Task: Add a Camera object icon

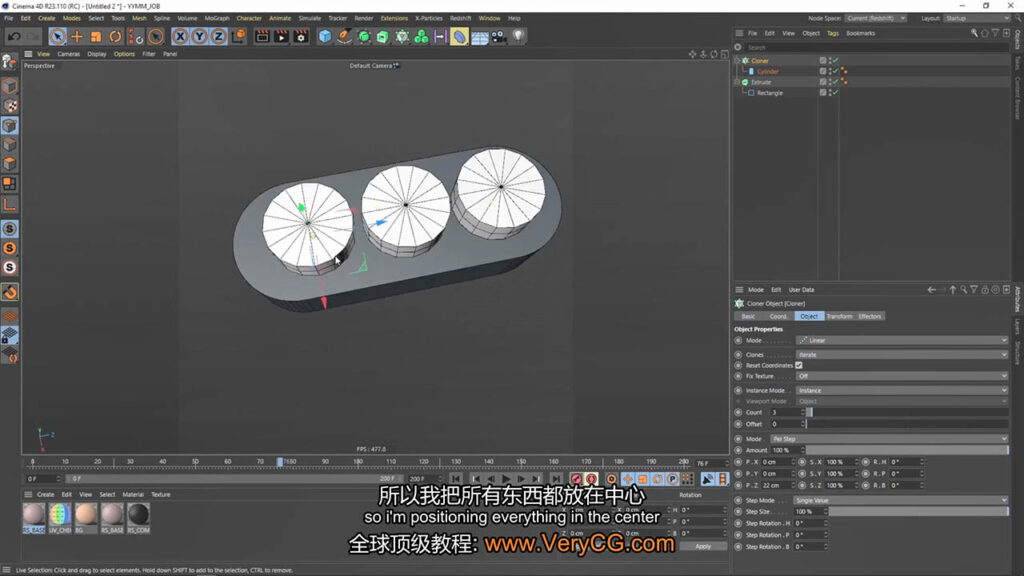Action: [498, 37]
